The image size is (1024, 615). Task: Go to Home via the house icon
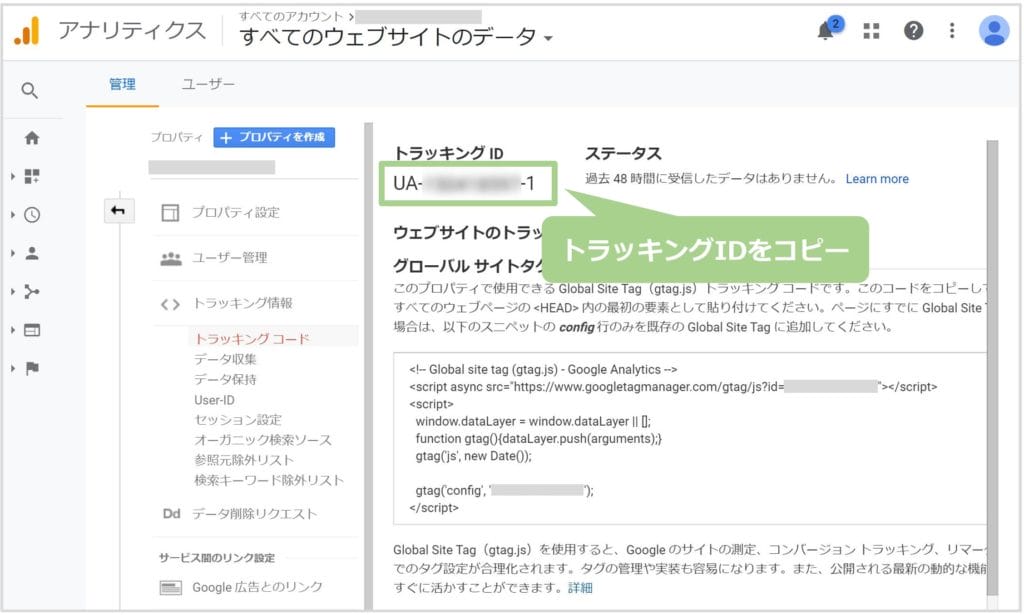pyautogui.click(x=31, y=138)
